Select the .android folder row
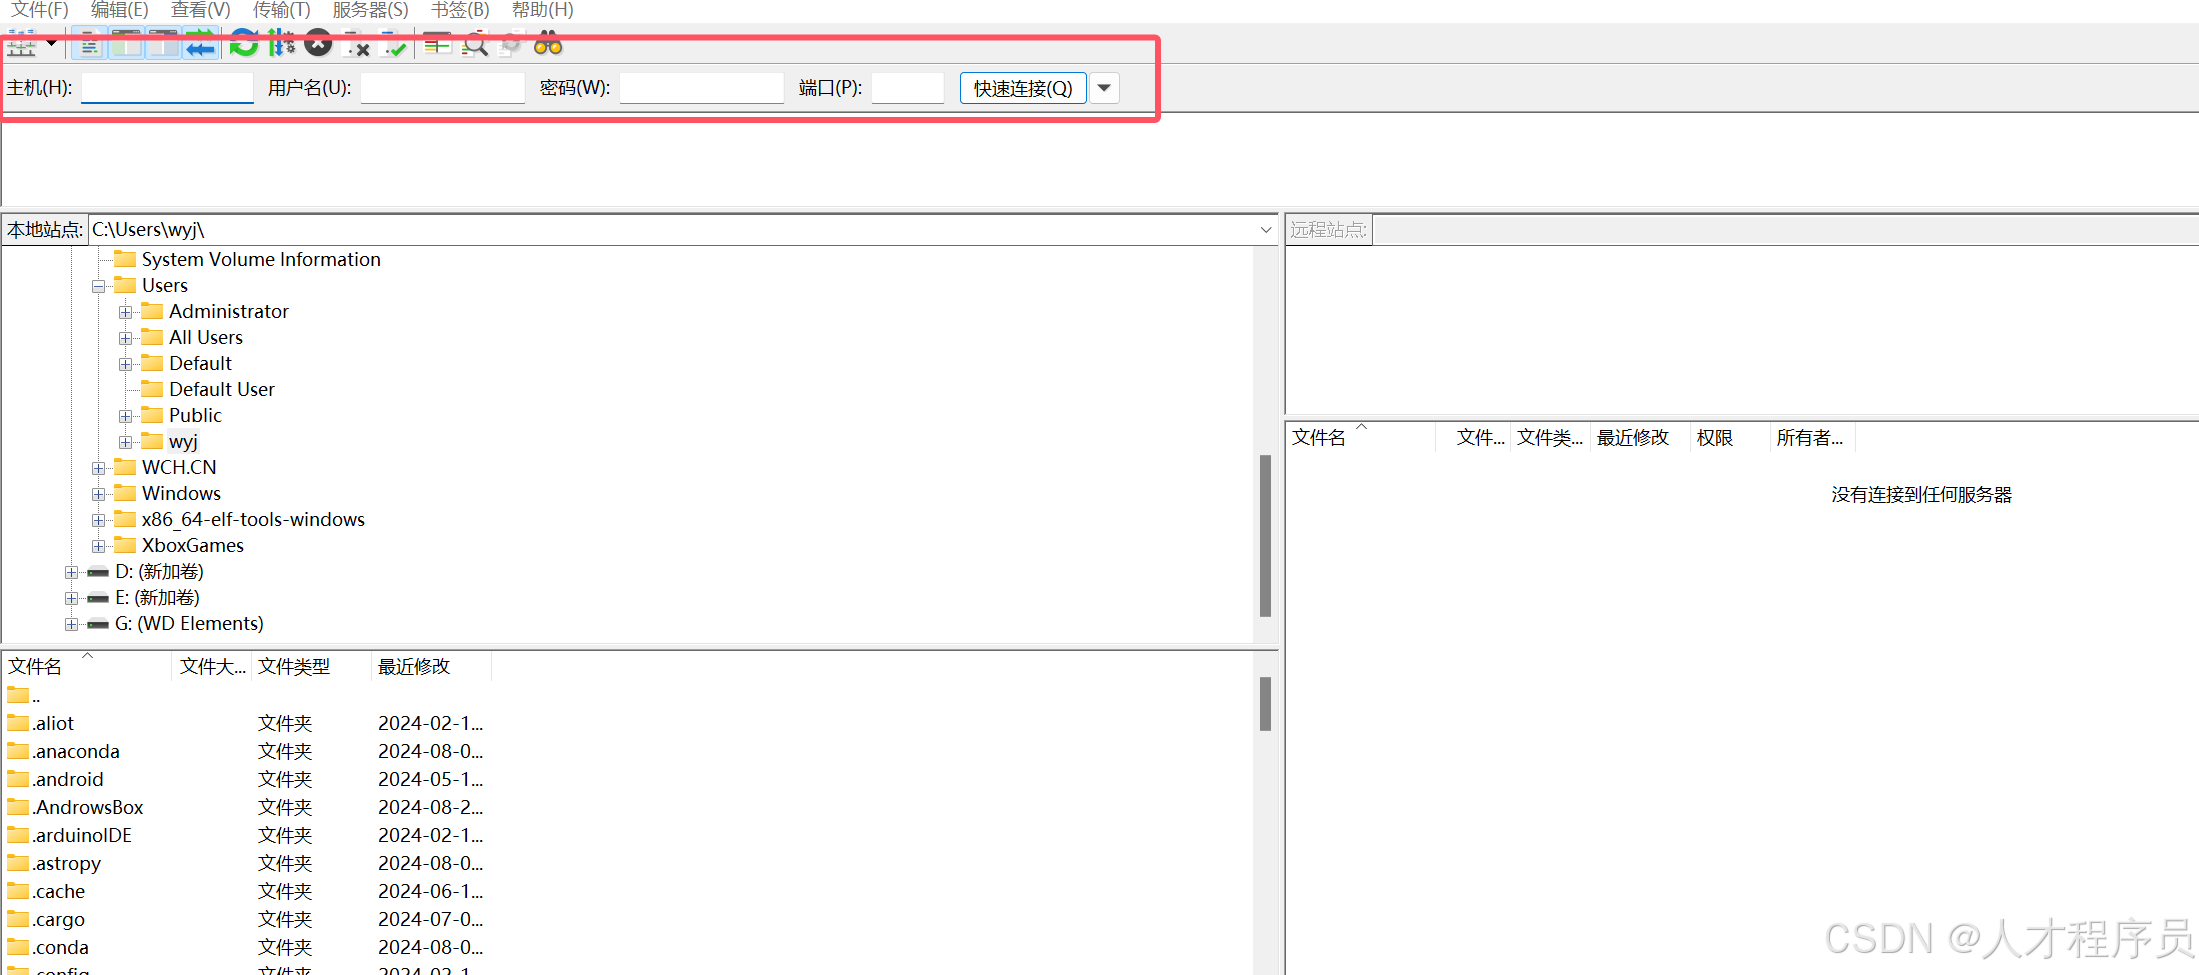Image resolution: width=2199 pixels, height=975 pixels. tap(246, 780)
